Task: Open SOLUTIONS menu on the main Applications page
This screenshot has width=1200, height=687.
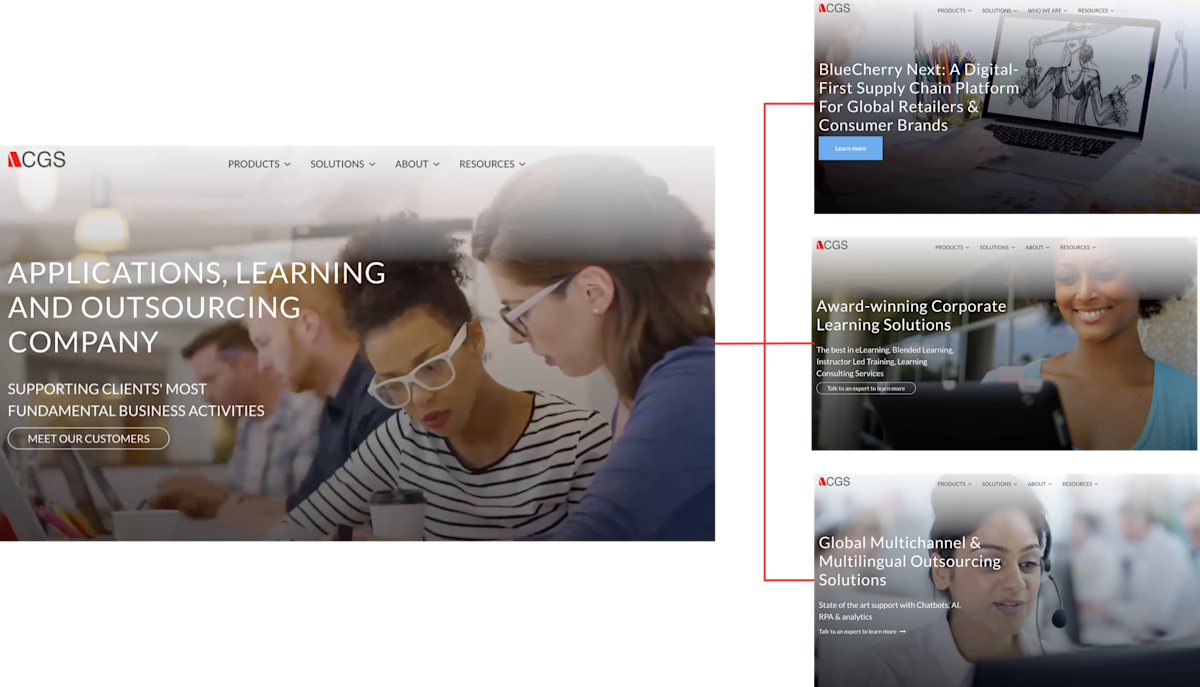Action: coord(343,164)
